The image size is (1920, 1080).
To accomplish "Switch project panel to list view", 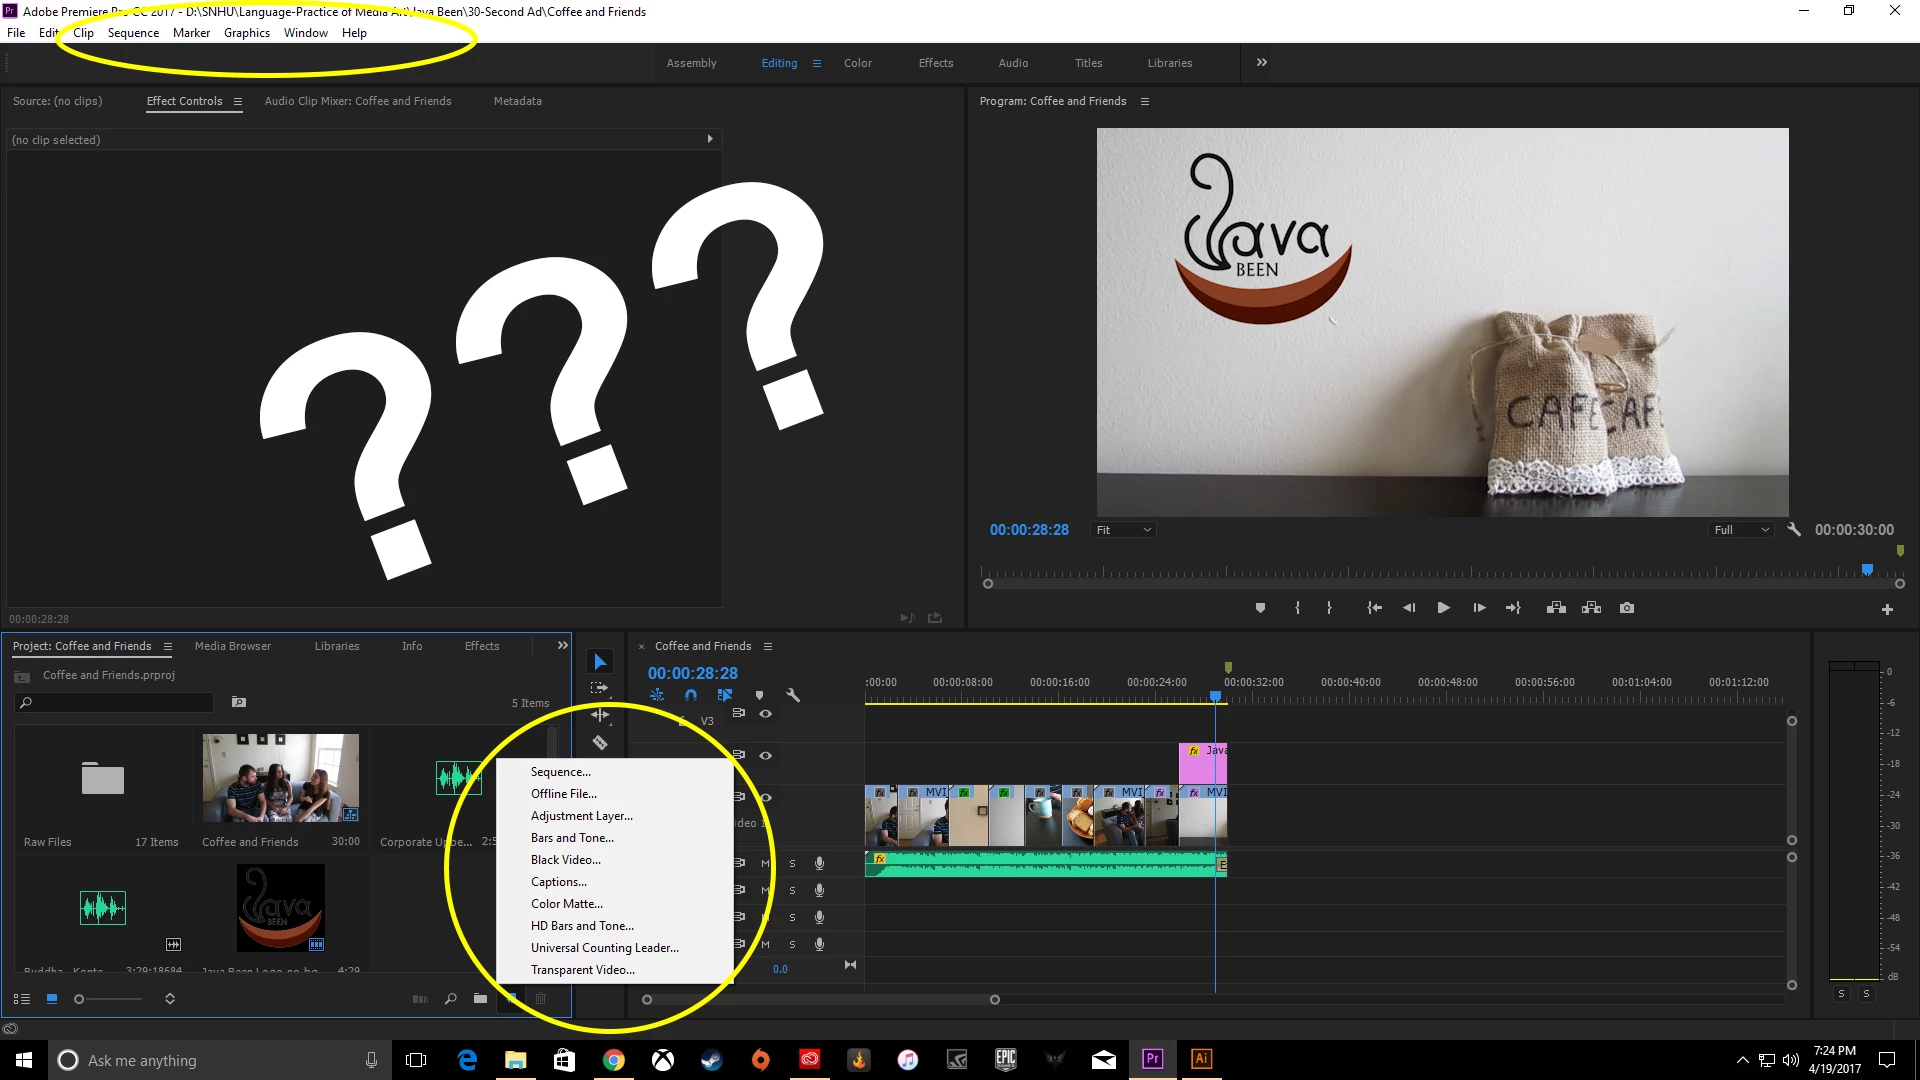I will 21,999.
